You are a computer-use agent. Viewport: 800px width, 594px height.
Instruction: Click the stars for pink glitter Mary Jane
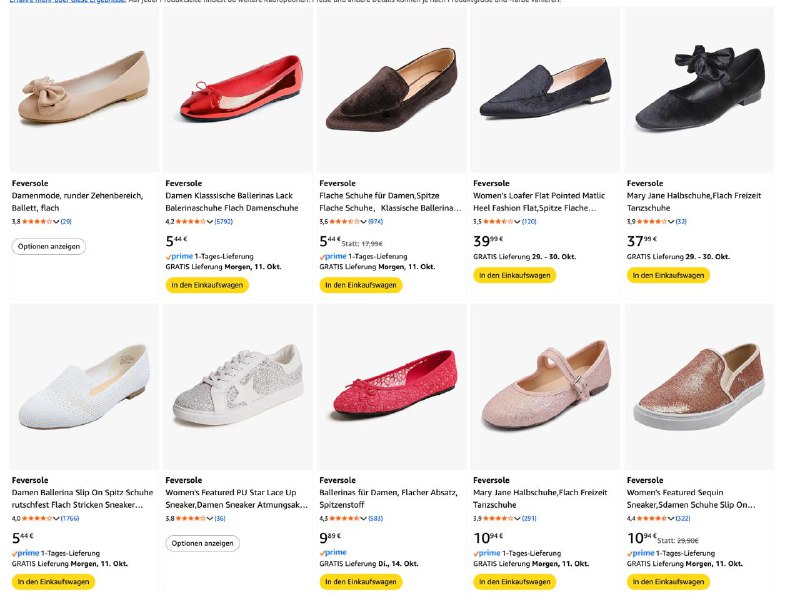(501, 518)
